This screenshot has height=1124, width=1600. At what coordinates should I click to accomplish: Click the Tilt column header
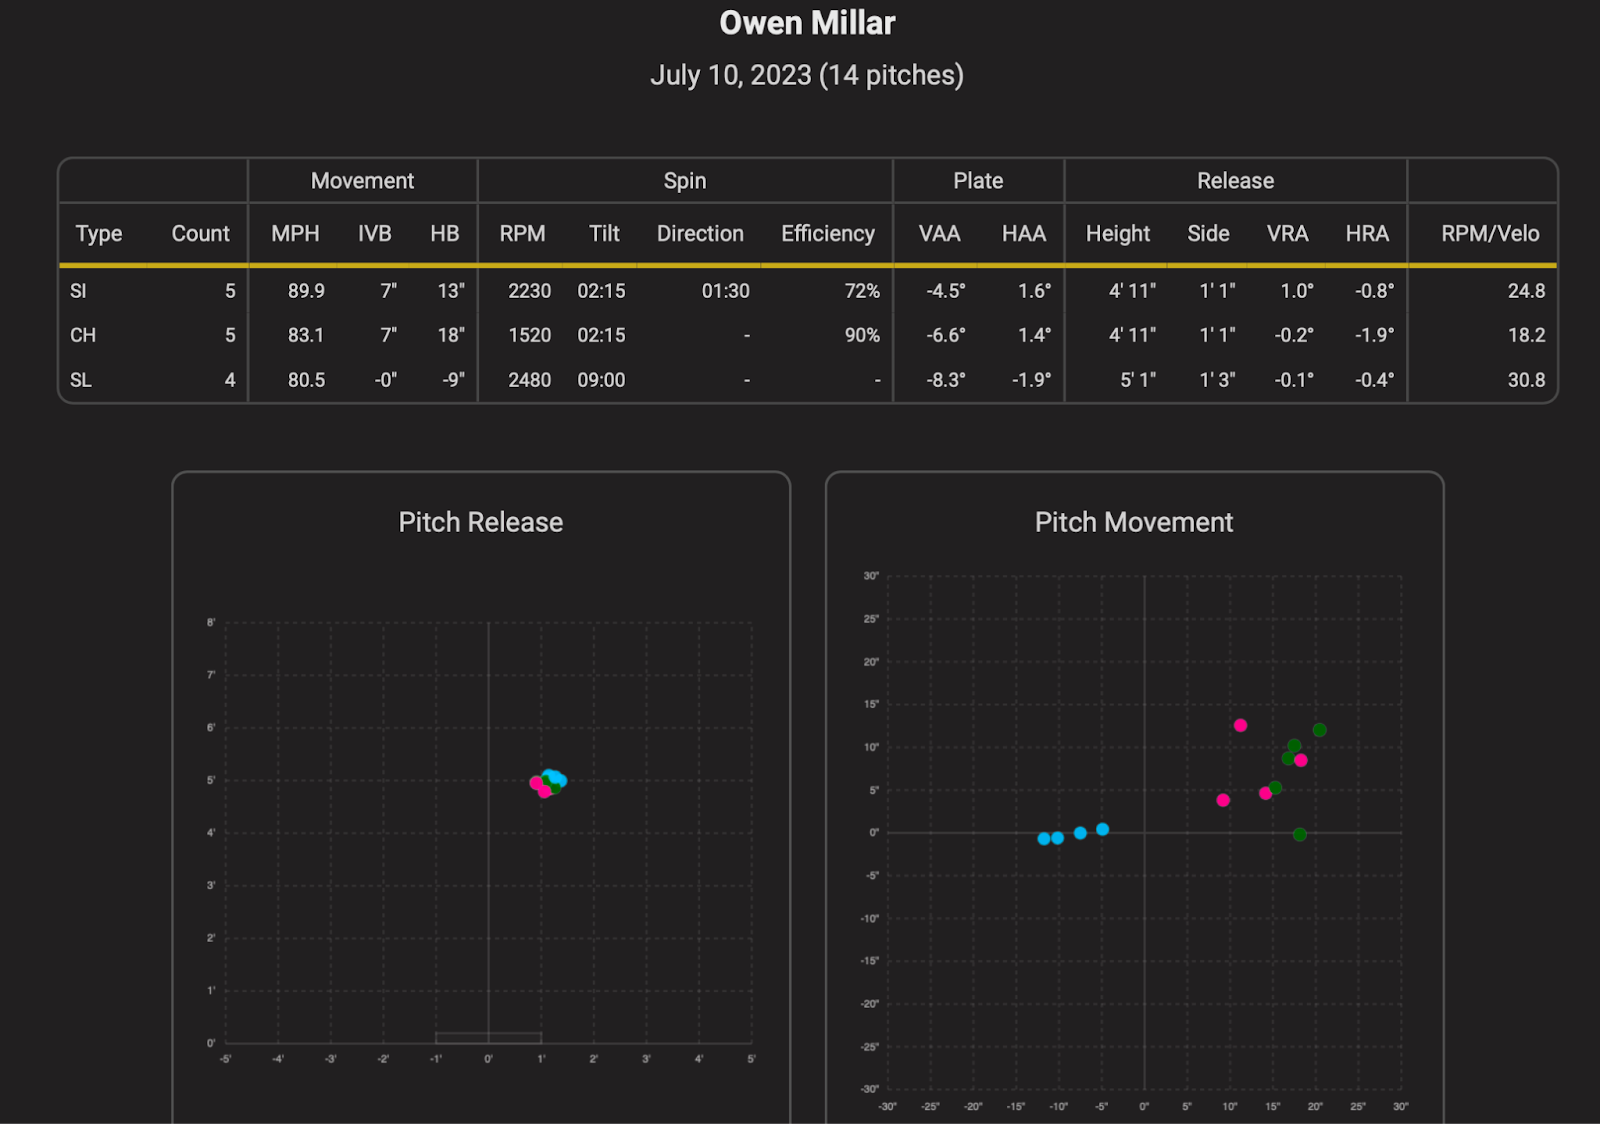[604, 234]
